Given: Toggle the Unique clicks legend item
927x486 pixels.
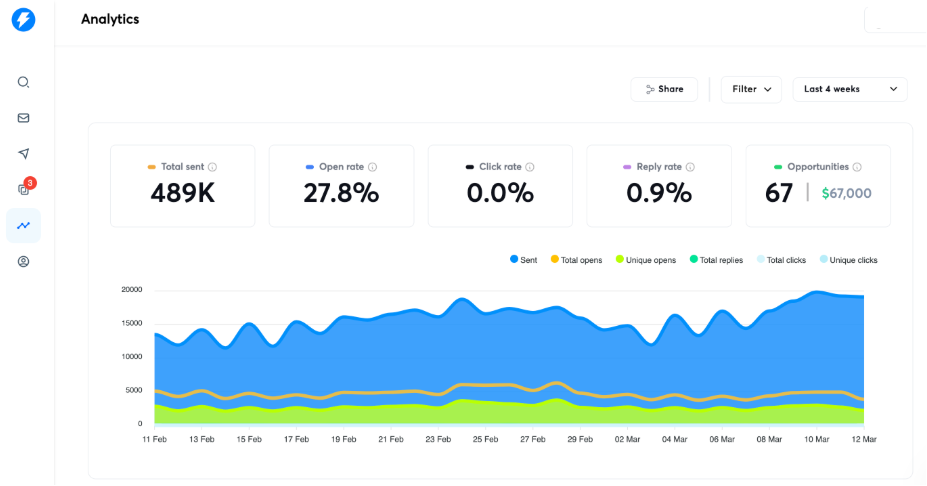Looking at the screenshot, I should (x=848, y=260).
